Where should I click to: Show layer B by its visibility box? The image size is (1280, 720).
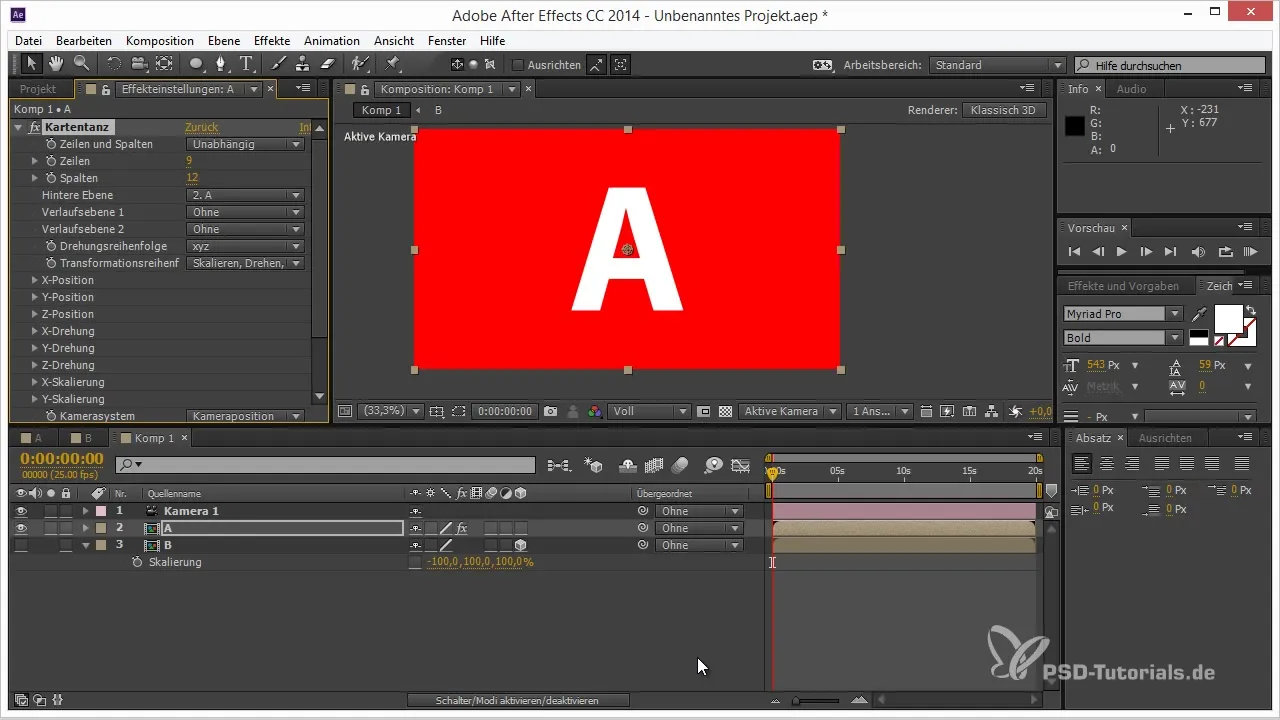click(21, 545)
